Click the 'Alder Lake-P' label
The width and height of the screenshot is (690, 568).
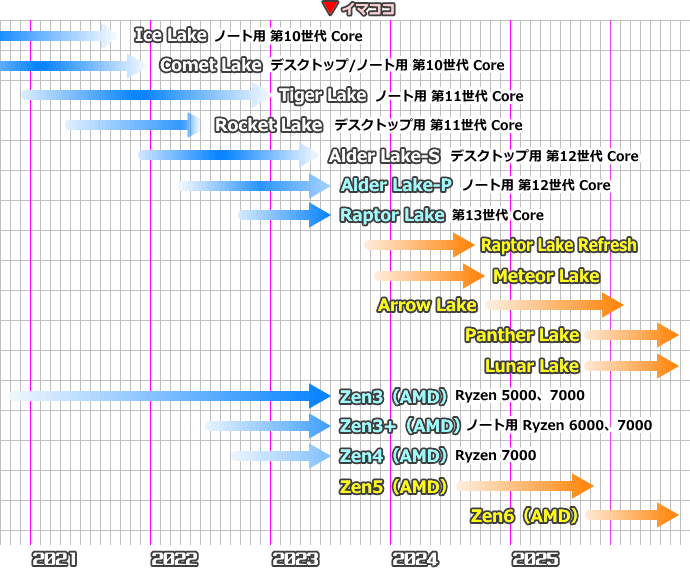(396, 185)
